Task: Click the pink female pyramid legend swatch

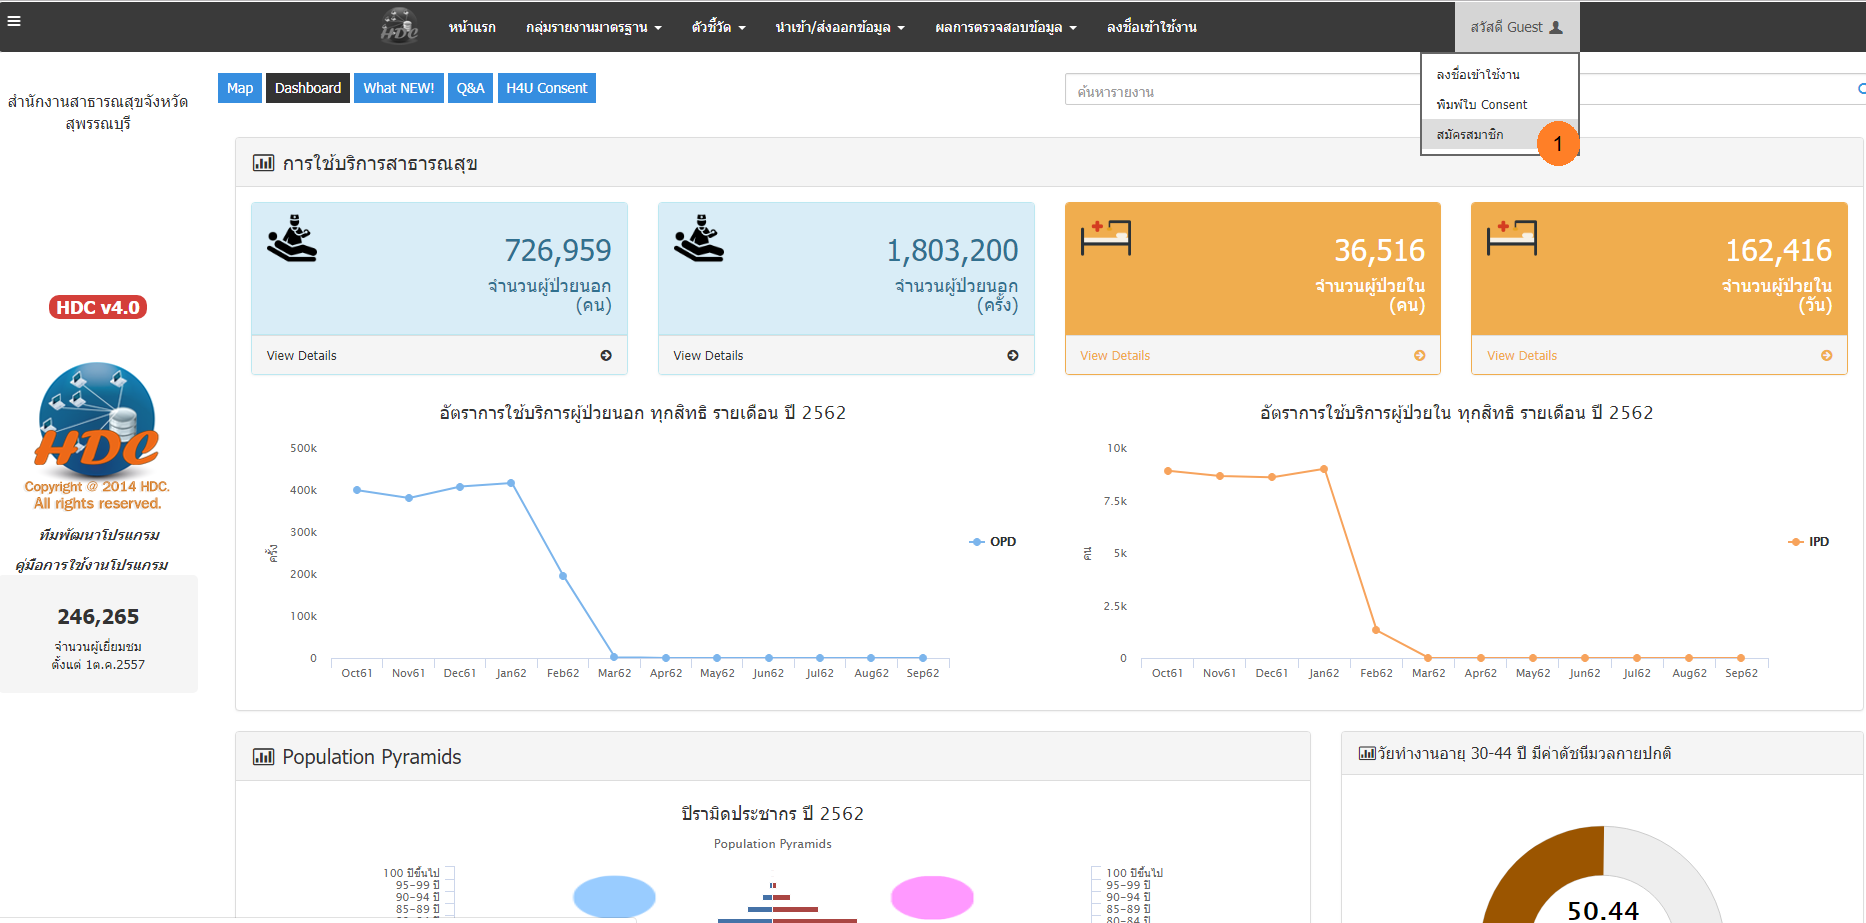Action: pos(931,897)
